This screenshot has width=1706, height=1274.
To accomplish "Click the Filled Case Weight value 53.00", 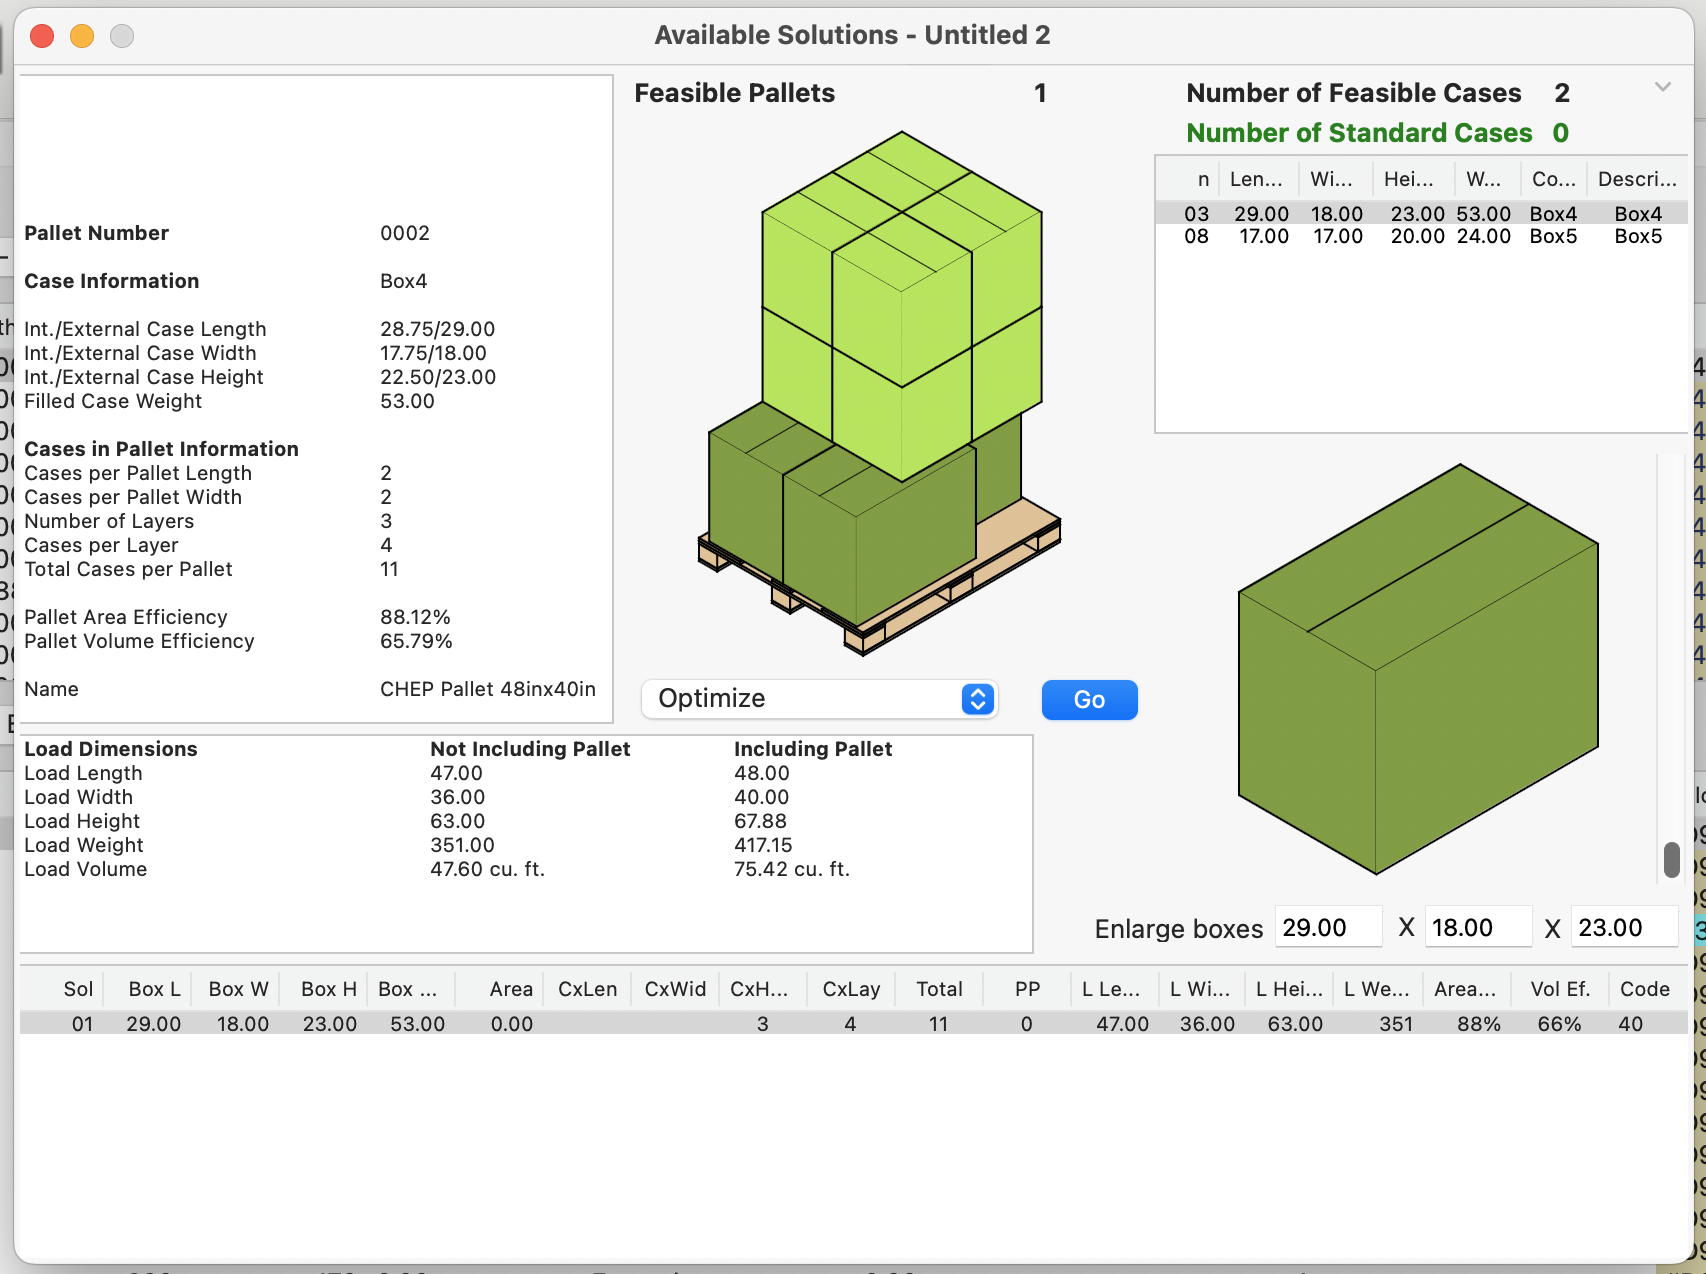I will [407, 401].
